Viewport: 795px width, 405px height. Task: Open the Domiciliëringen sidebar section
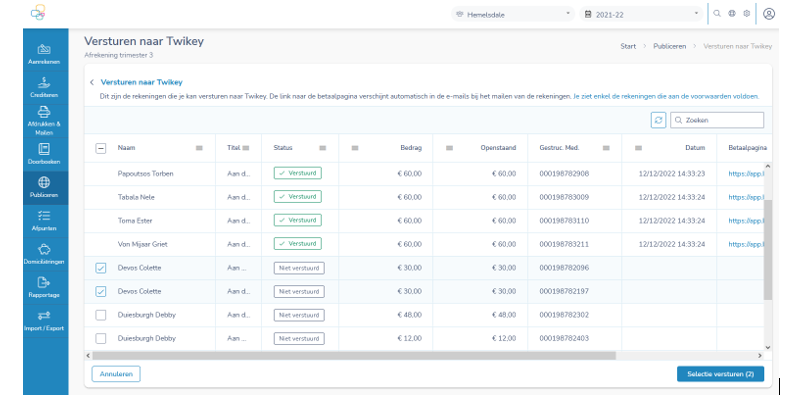tap(44, 254)
